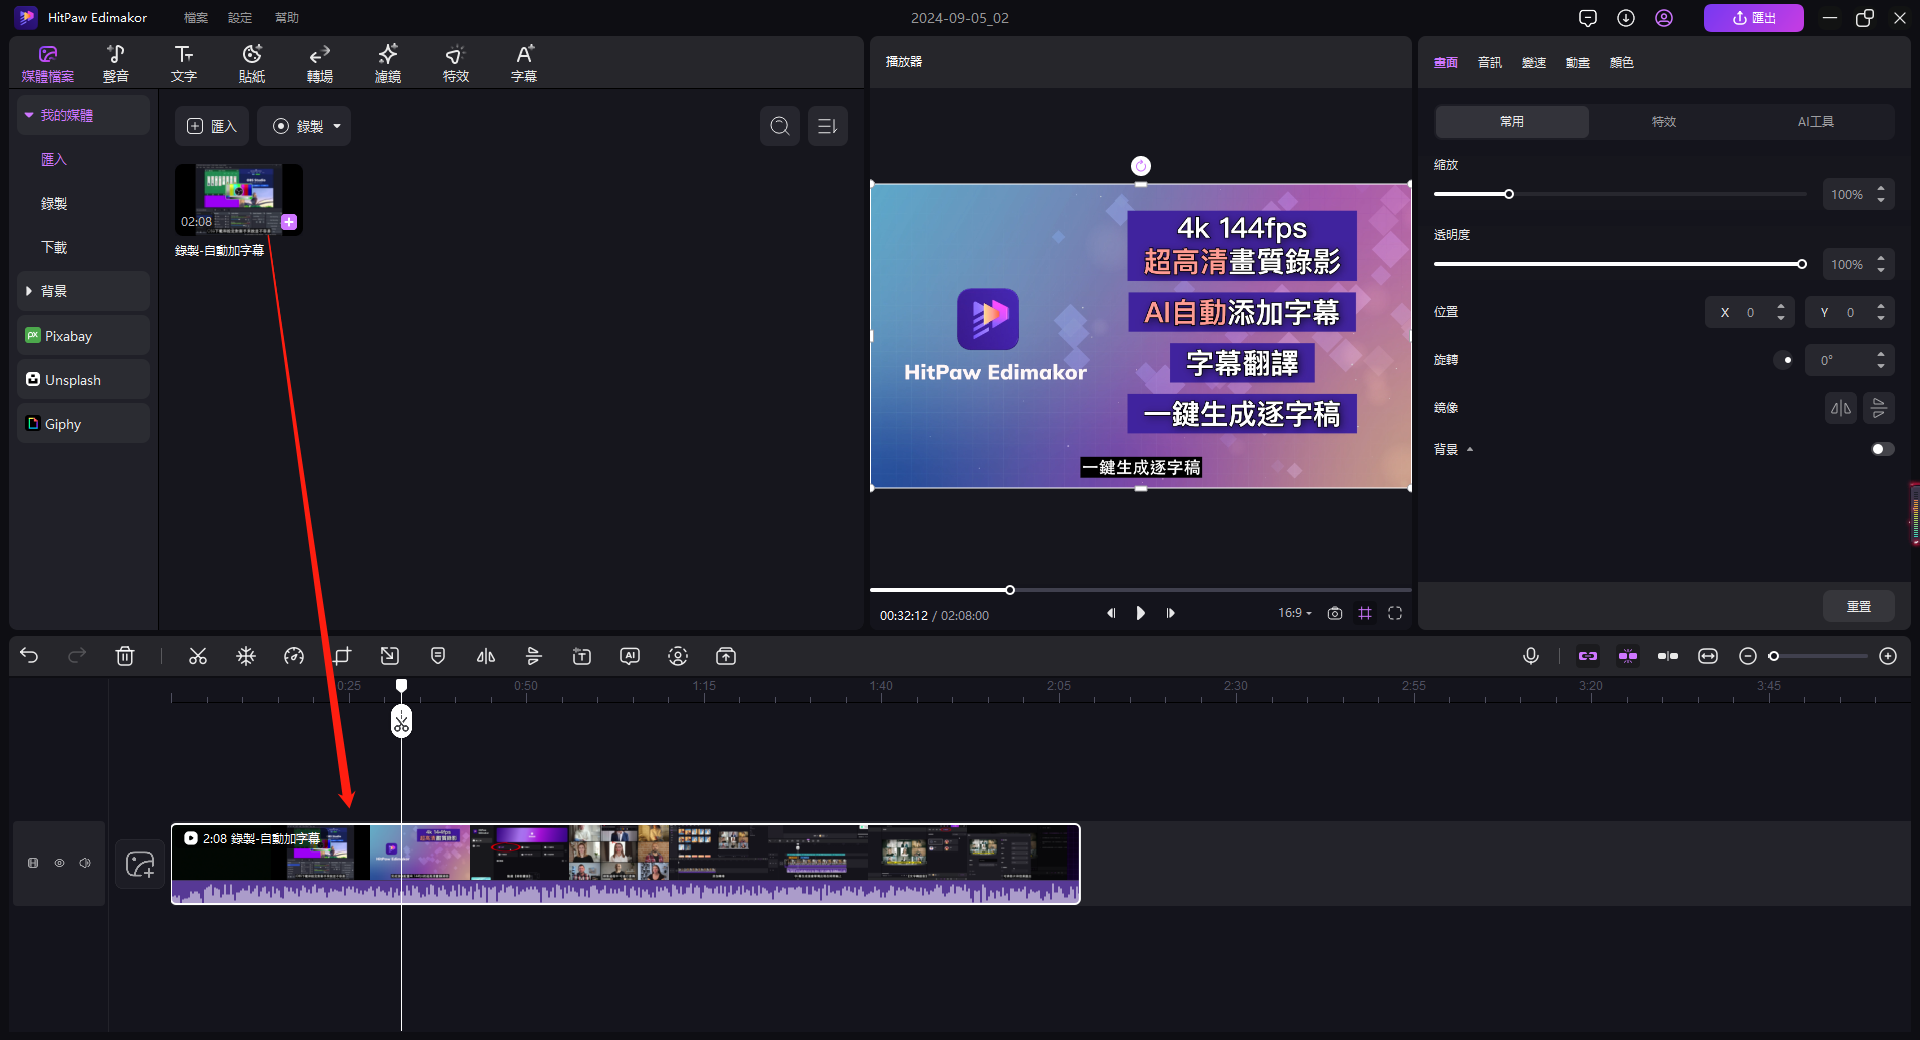Screen dimensions: 1920x1040
Task: Click the 匯出 (Export) button
Action: [1754, 18]
